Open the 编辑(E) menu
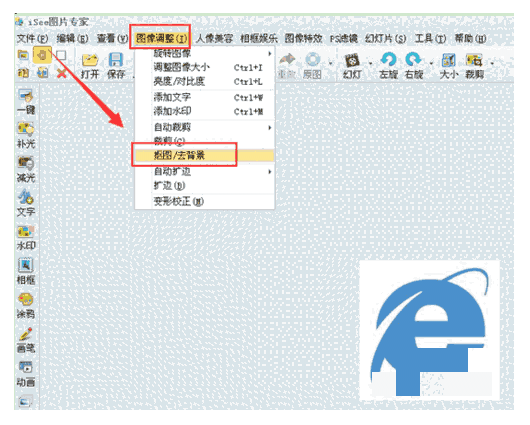The image size is (530, 425). point(72,39)
